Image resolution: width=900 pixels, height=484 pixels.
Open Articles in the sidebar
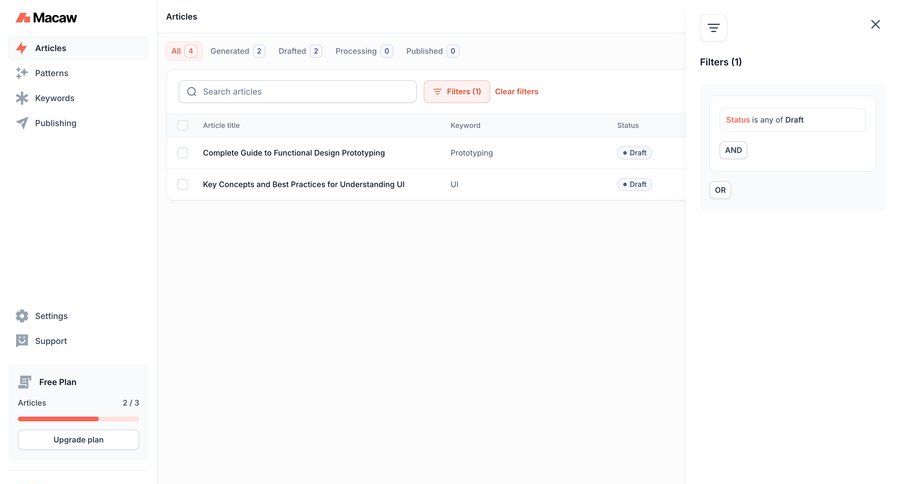tap(79, 48)
